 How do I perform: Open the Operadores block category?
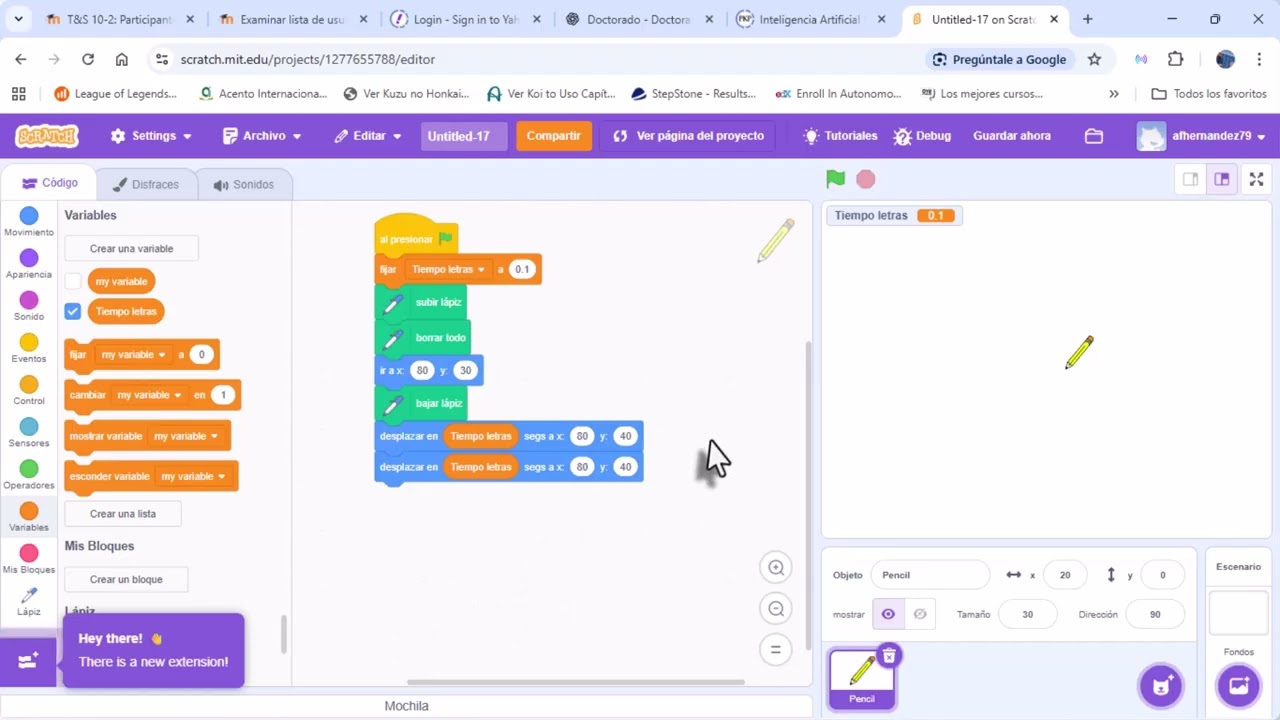29,474
